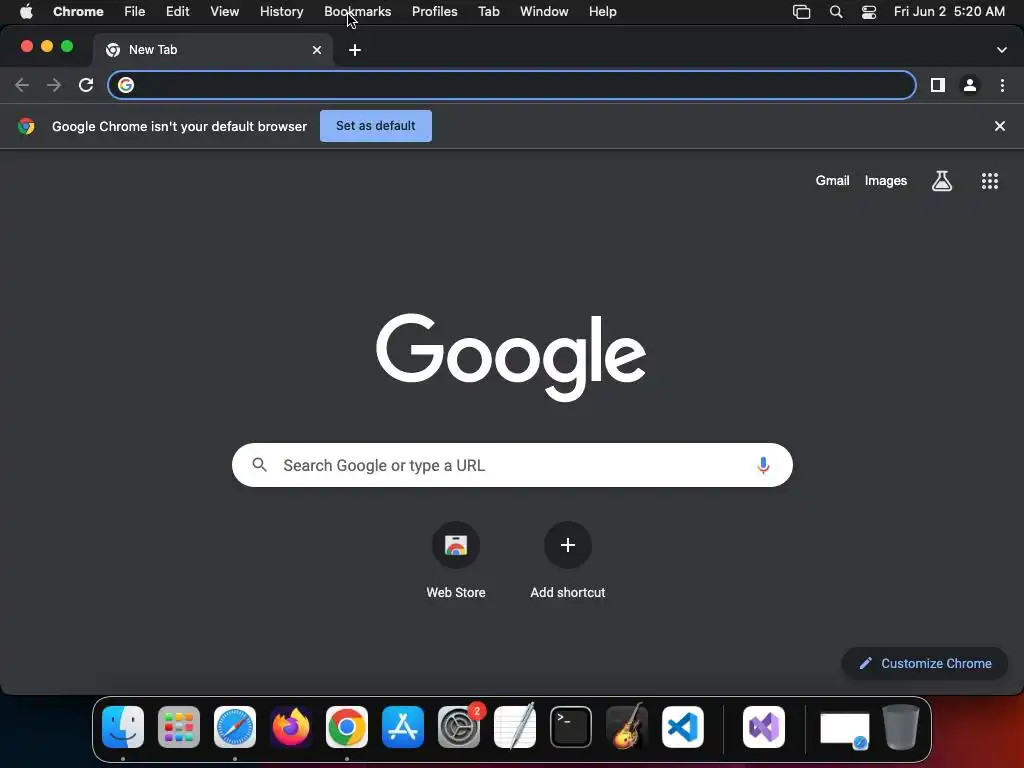The height and width of the screenshot is (768, 1024).
Task: Open the Images link
Action: click(x=886, y=181)
